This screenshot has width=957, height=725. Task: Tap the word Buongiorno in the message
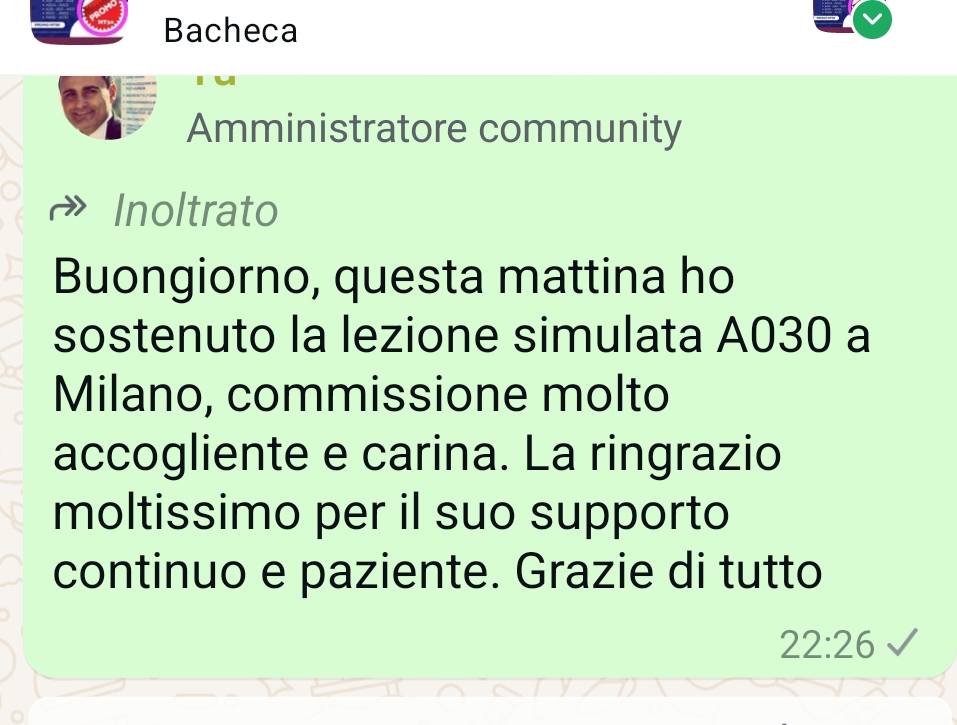click(186, 277)
